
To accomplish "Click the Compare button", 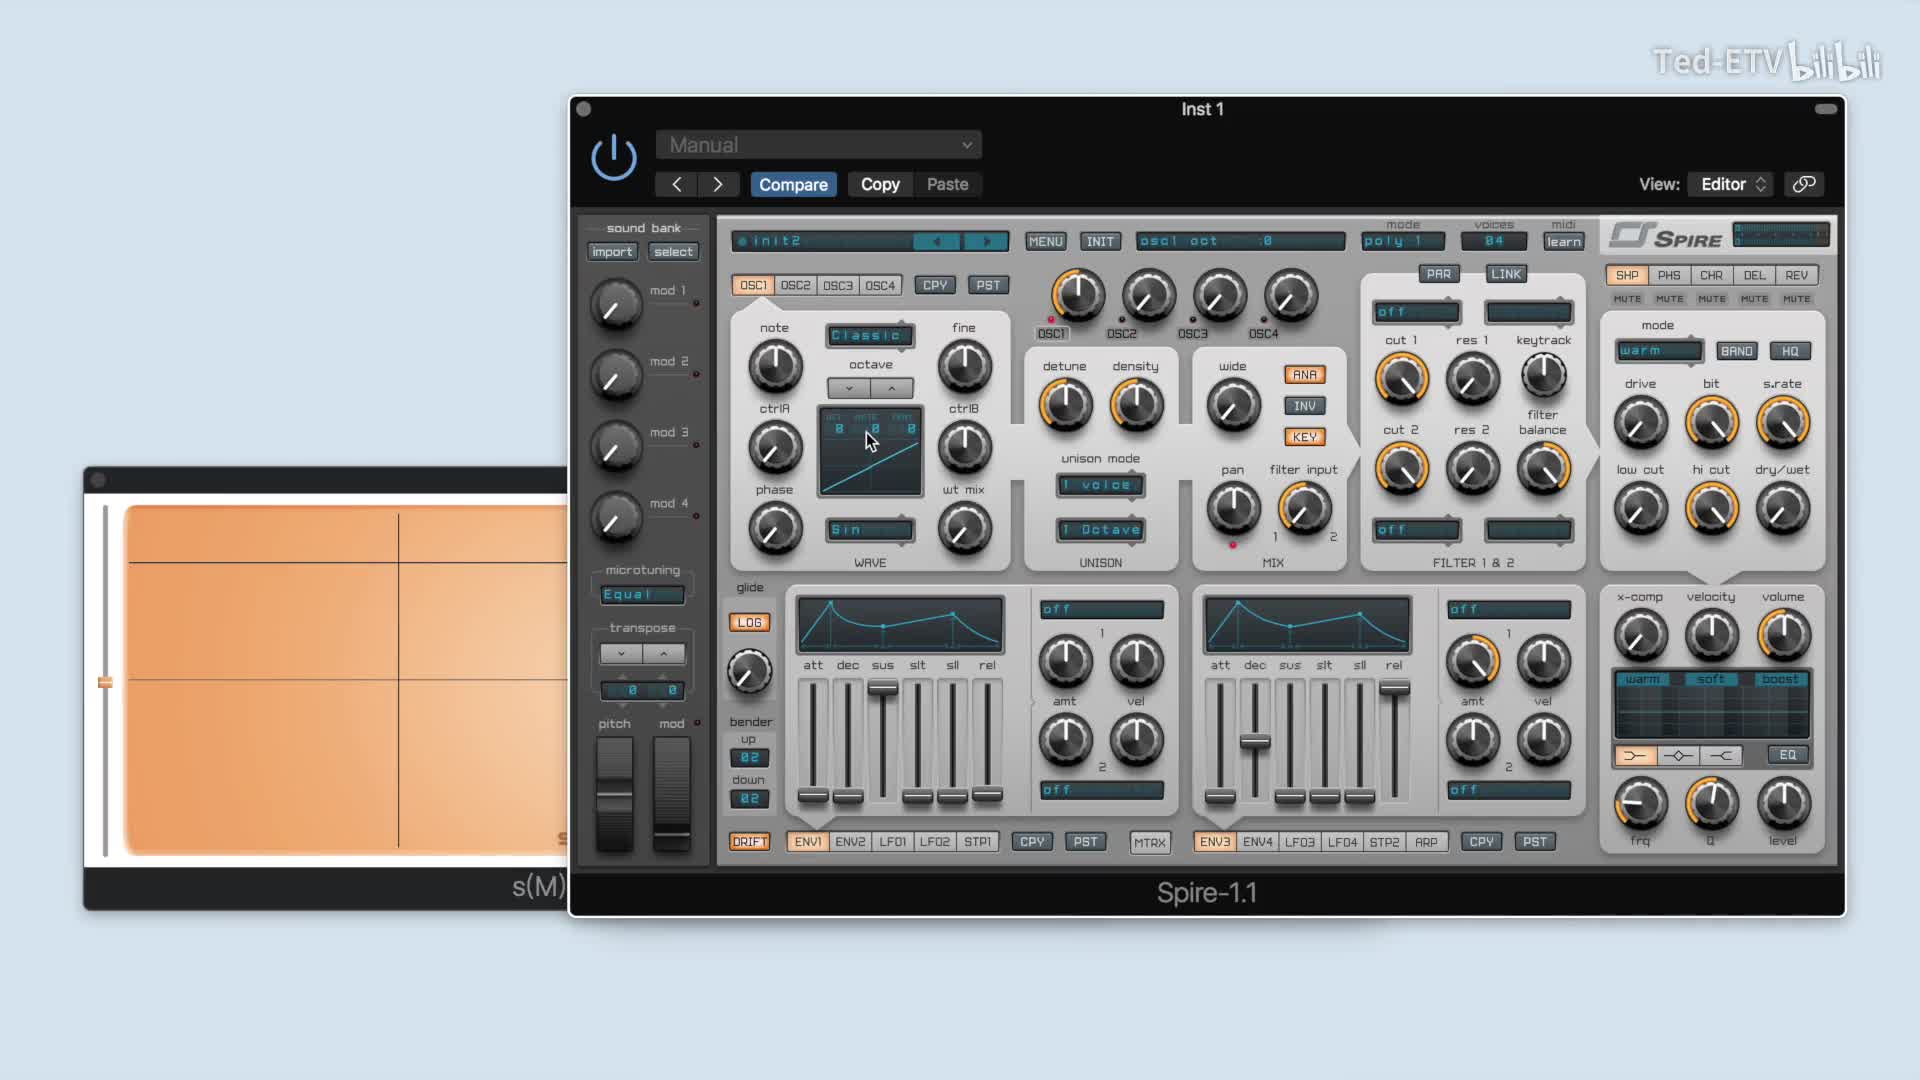I will click(x=793, y=184).
